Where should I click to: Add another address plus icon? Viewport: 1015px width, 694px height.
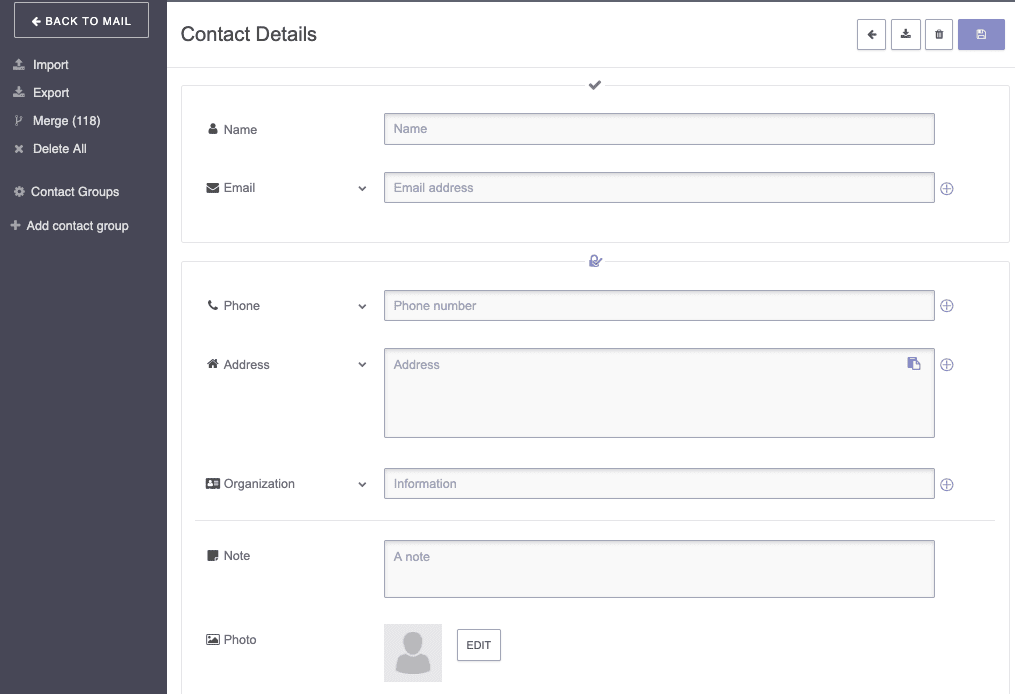click(946, 364)
